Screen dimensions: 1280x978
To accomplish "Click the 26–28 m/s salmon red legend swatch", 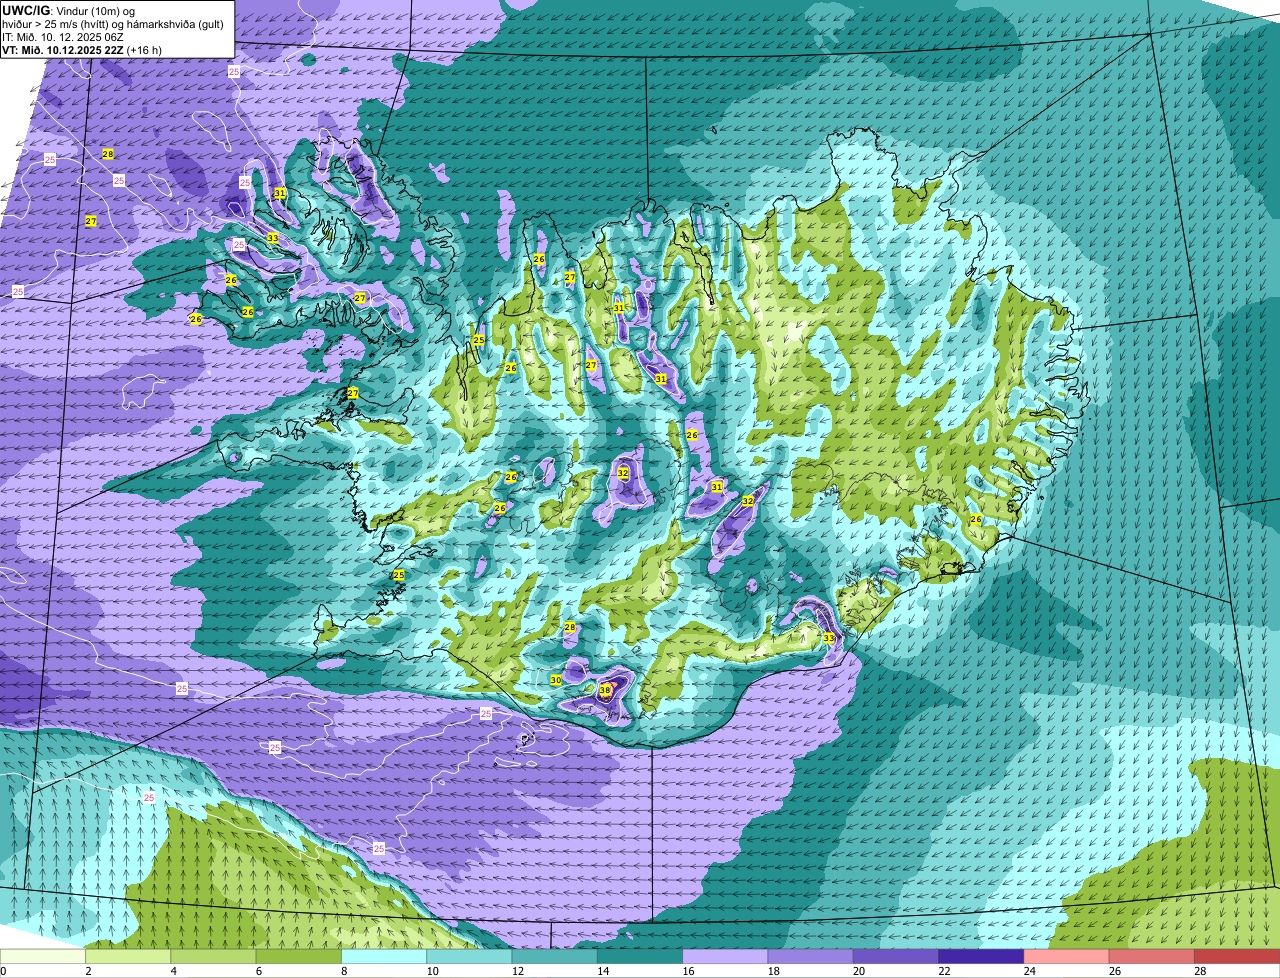I will [x=1152, y=956].
